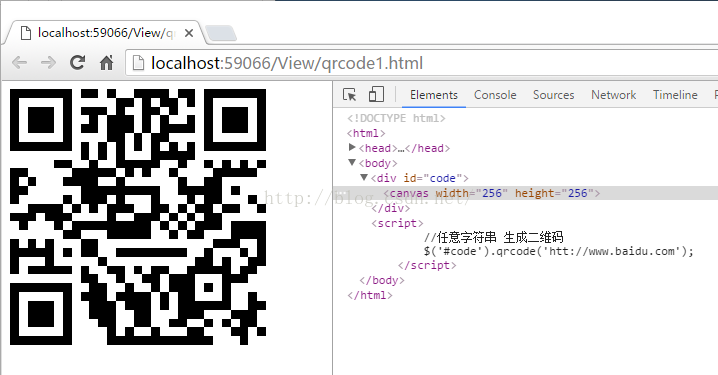Open the Sources tab
The width and height of the screenshot is (718, 375).
coord(553,95)
